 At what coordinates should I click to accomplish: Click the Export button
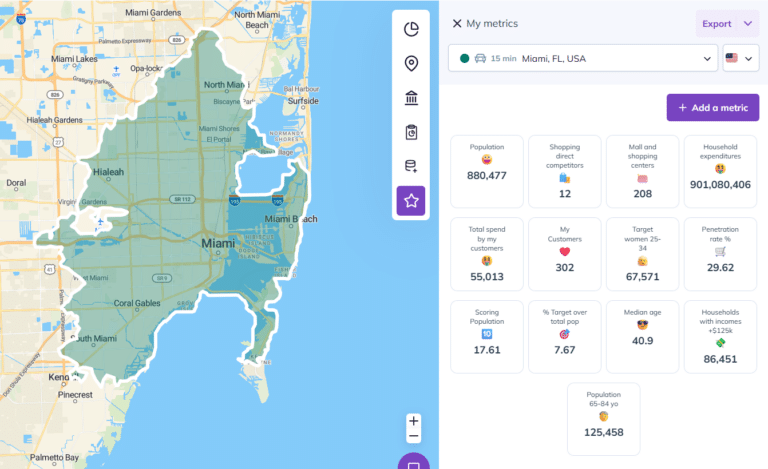(x=717, y=23)
